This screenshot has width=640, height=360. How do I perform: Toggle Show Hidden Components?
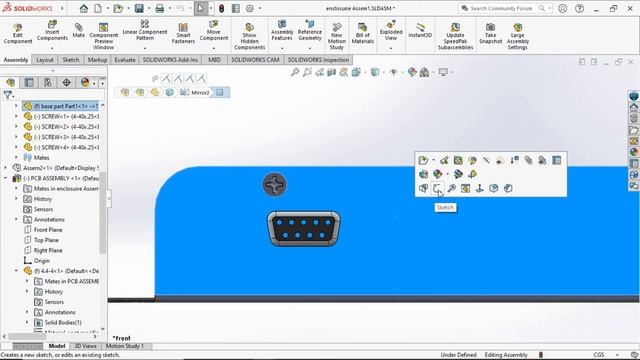pyautogui.click(x=249, y=37)
